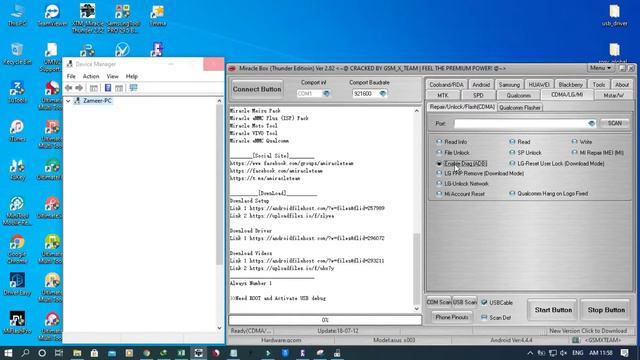The height and width of the screenshot is (360, 640).
Task: Open Excel from the taskbar
Action: tap(181, 353)
